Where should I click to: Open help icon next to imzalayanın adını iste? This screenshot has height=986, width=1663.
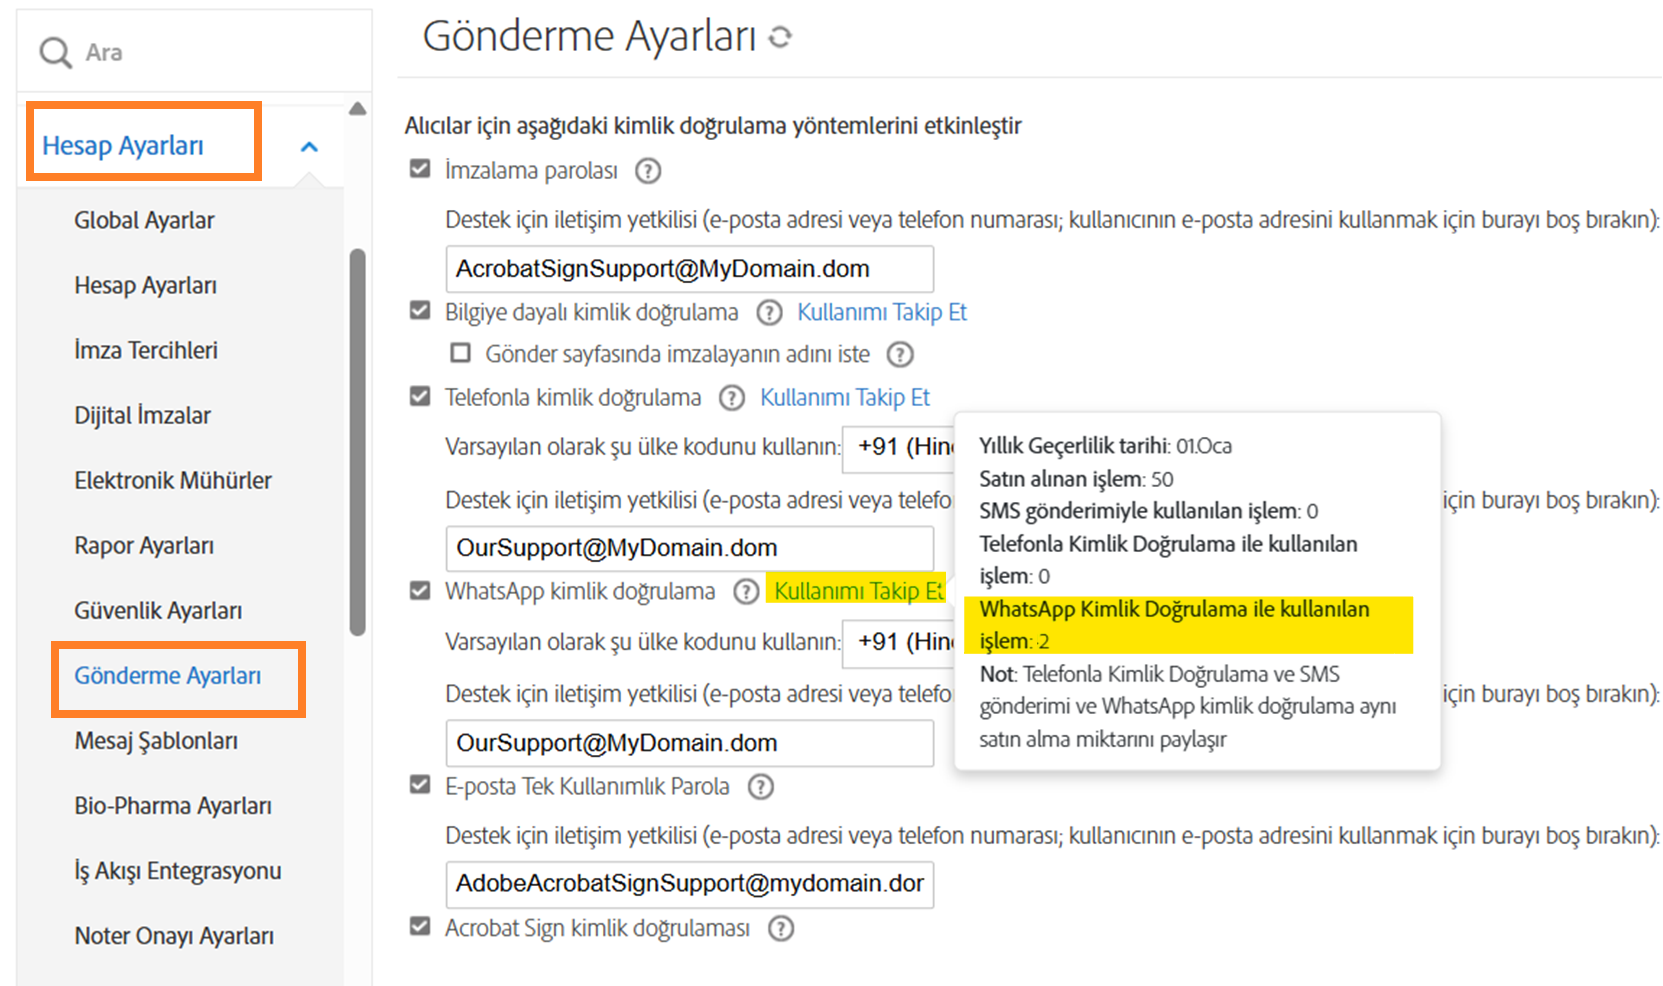pyautogui.click(x=899, y=354)
